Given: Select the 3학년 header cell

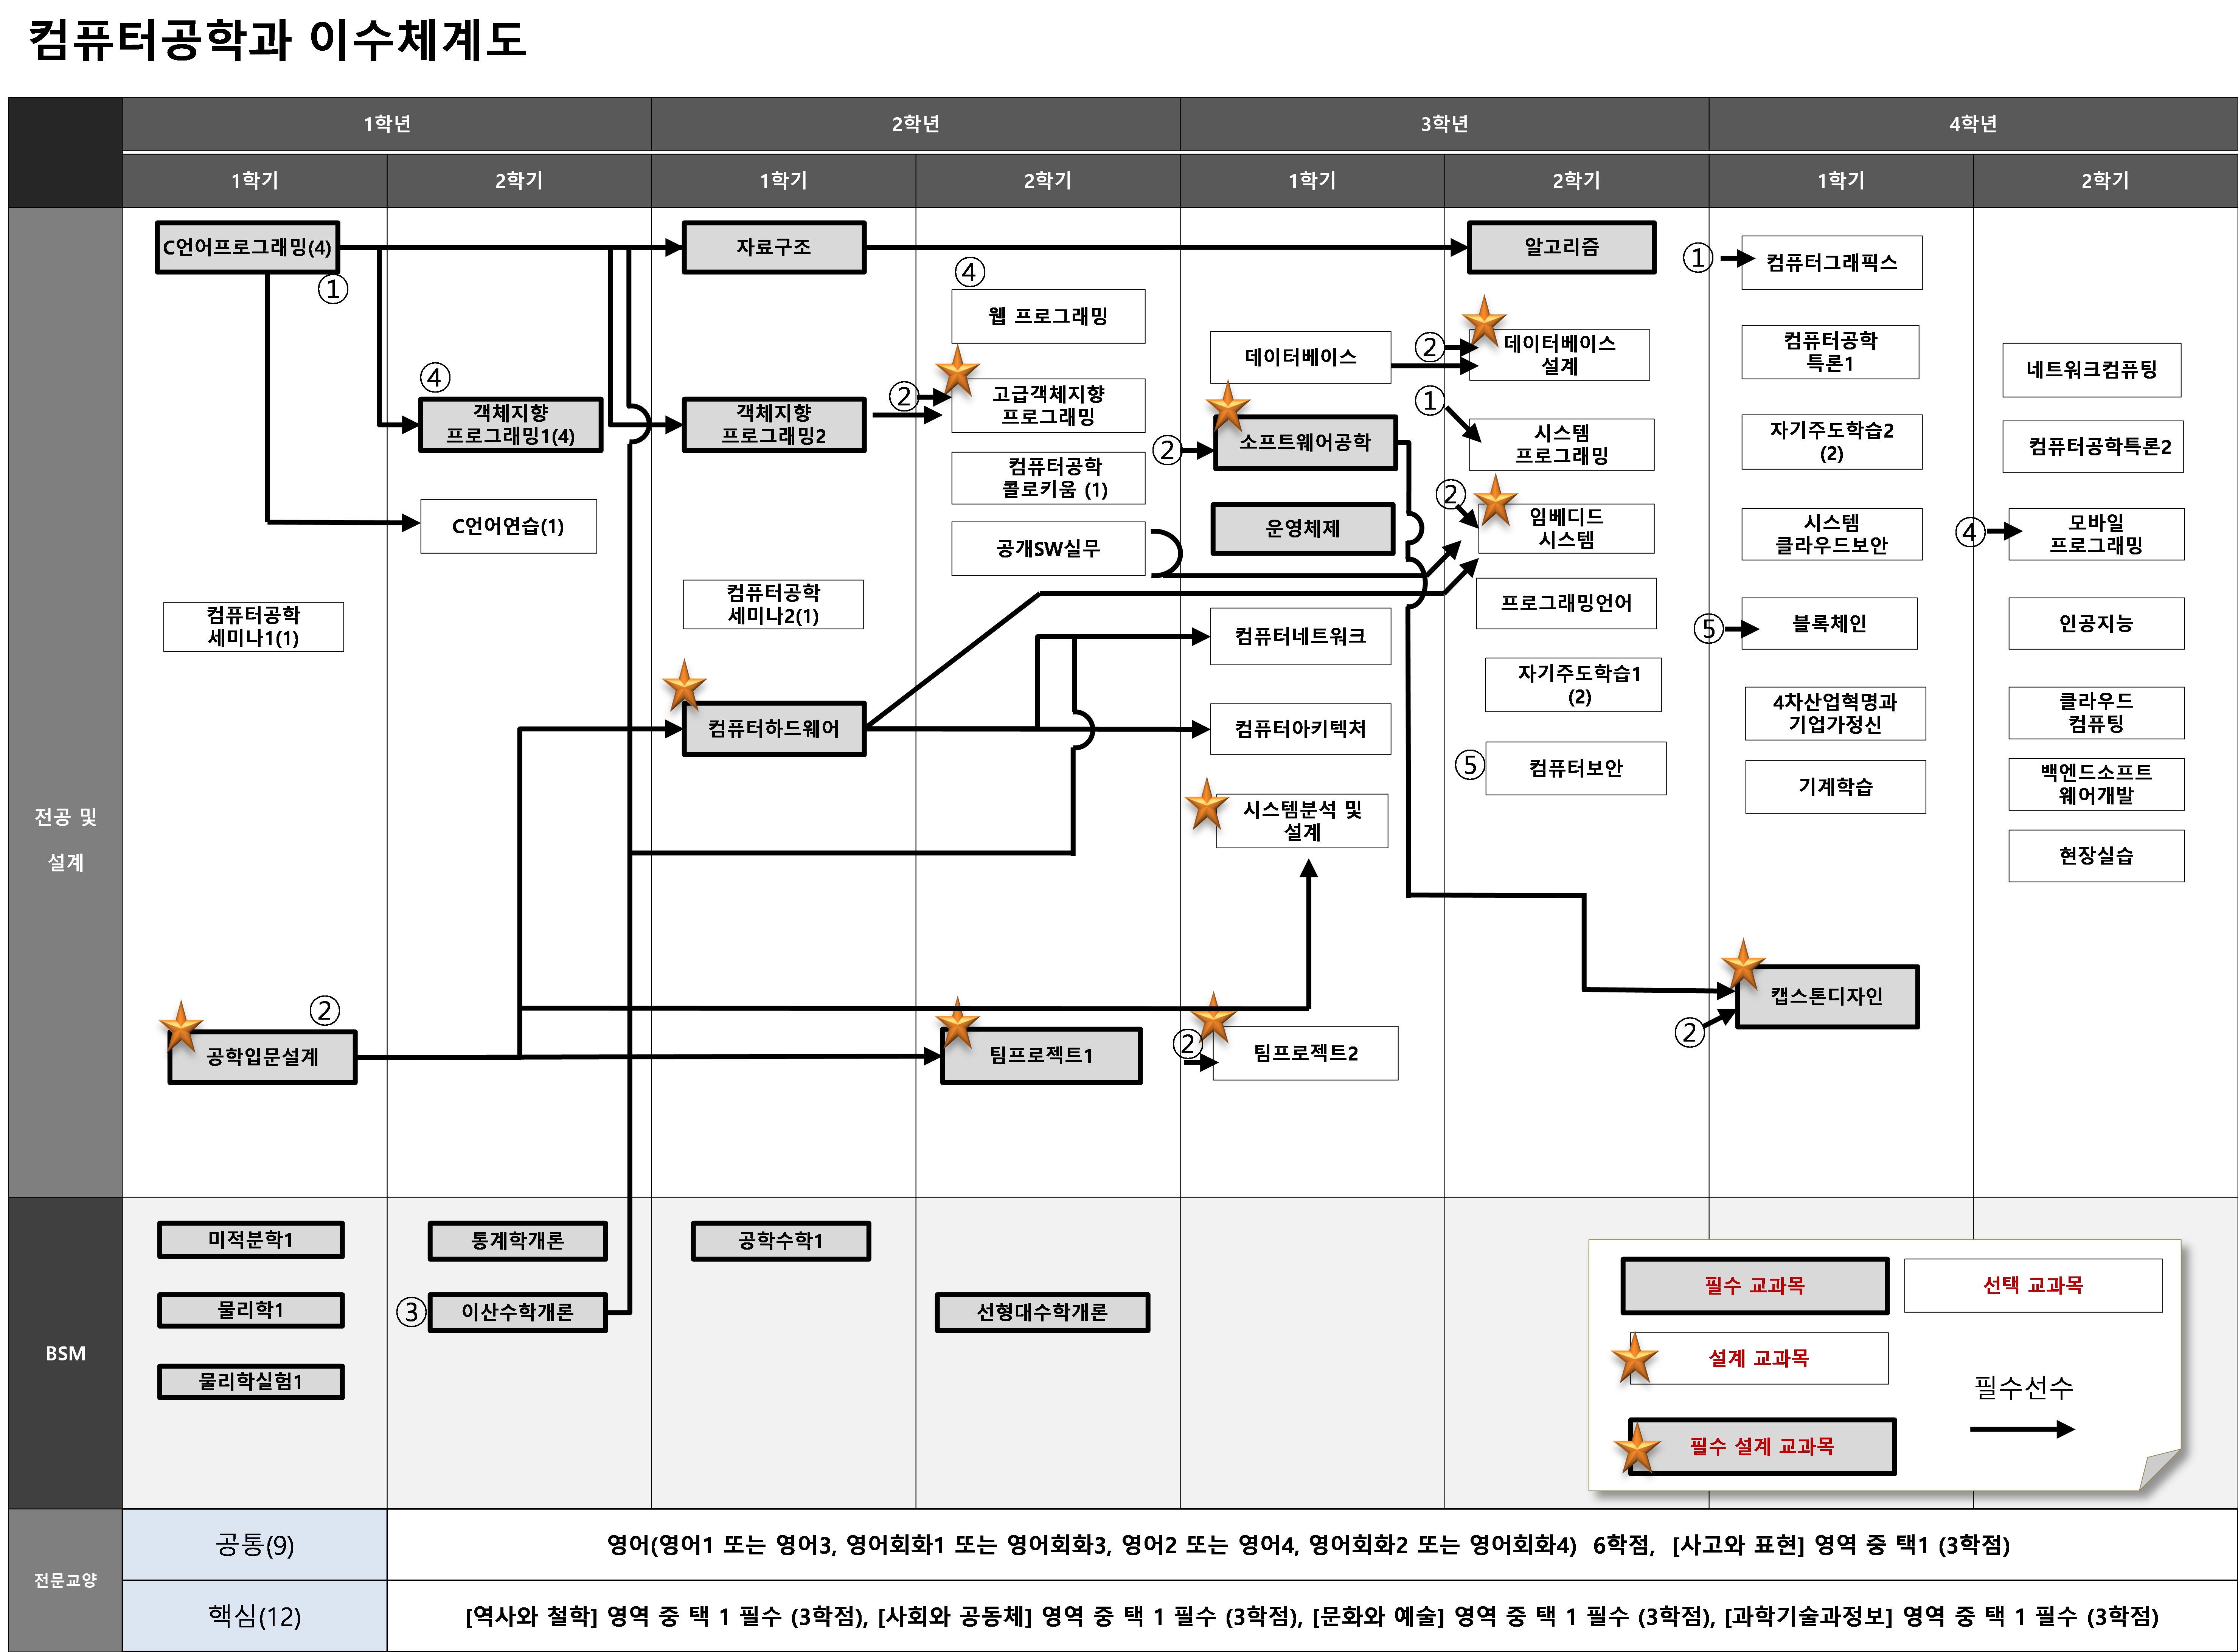Looking at the screenshot, I should tap(1444, 124).
